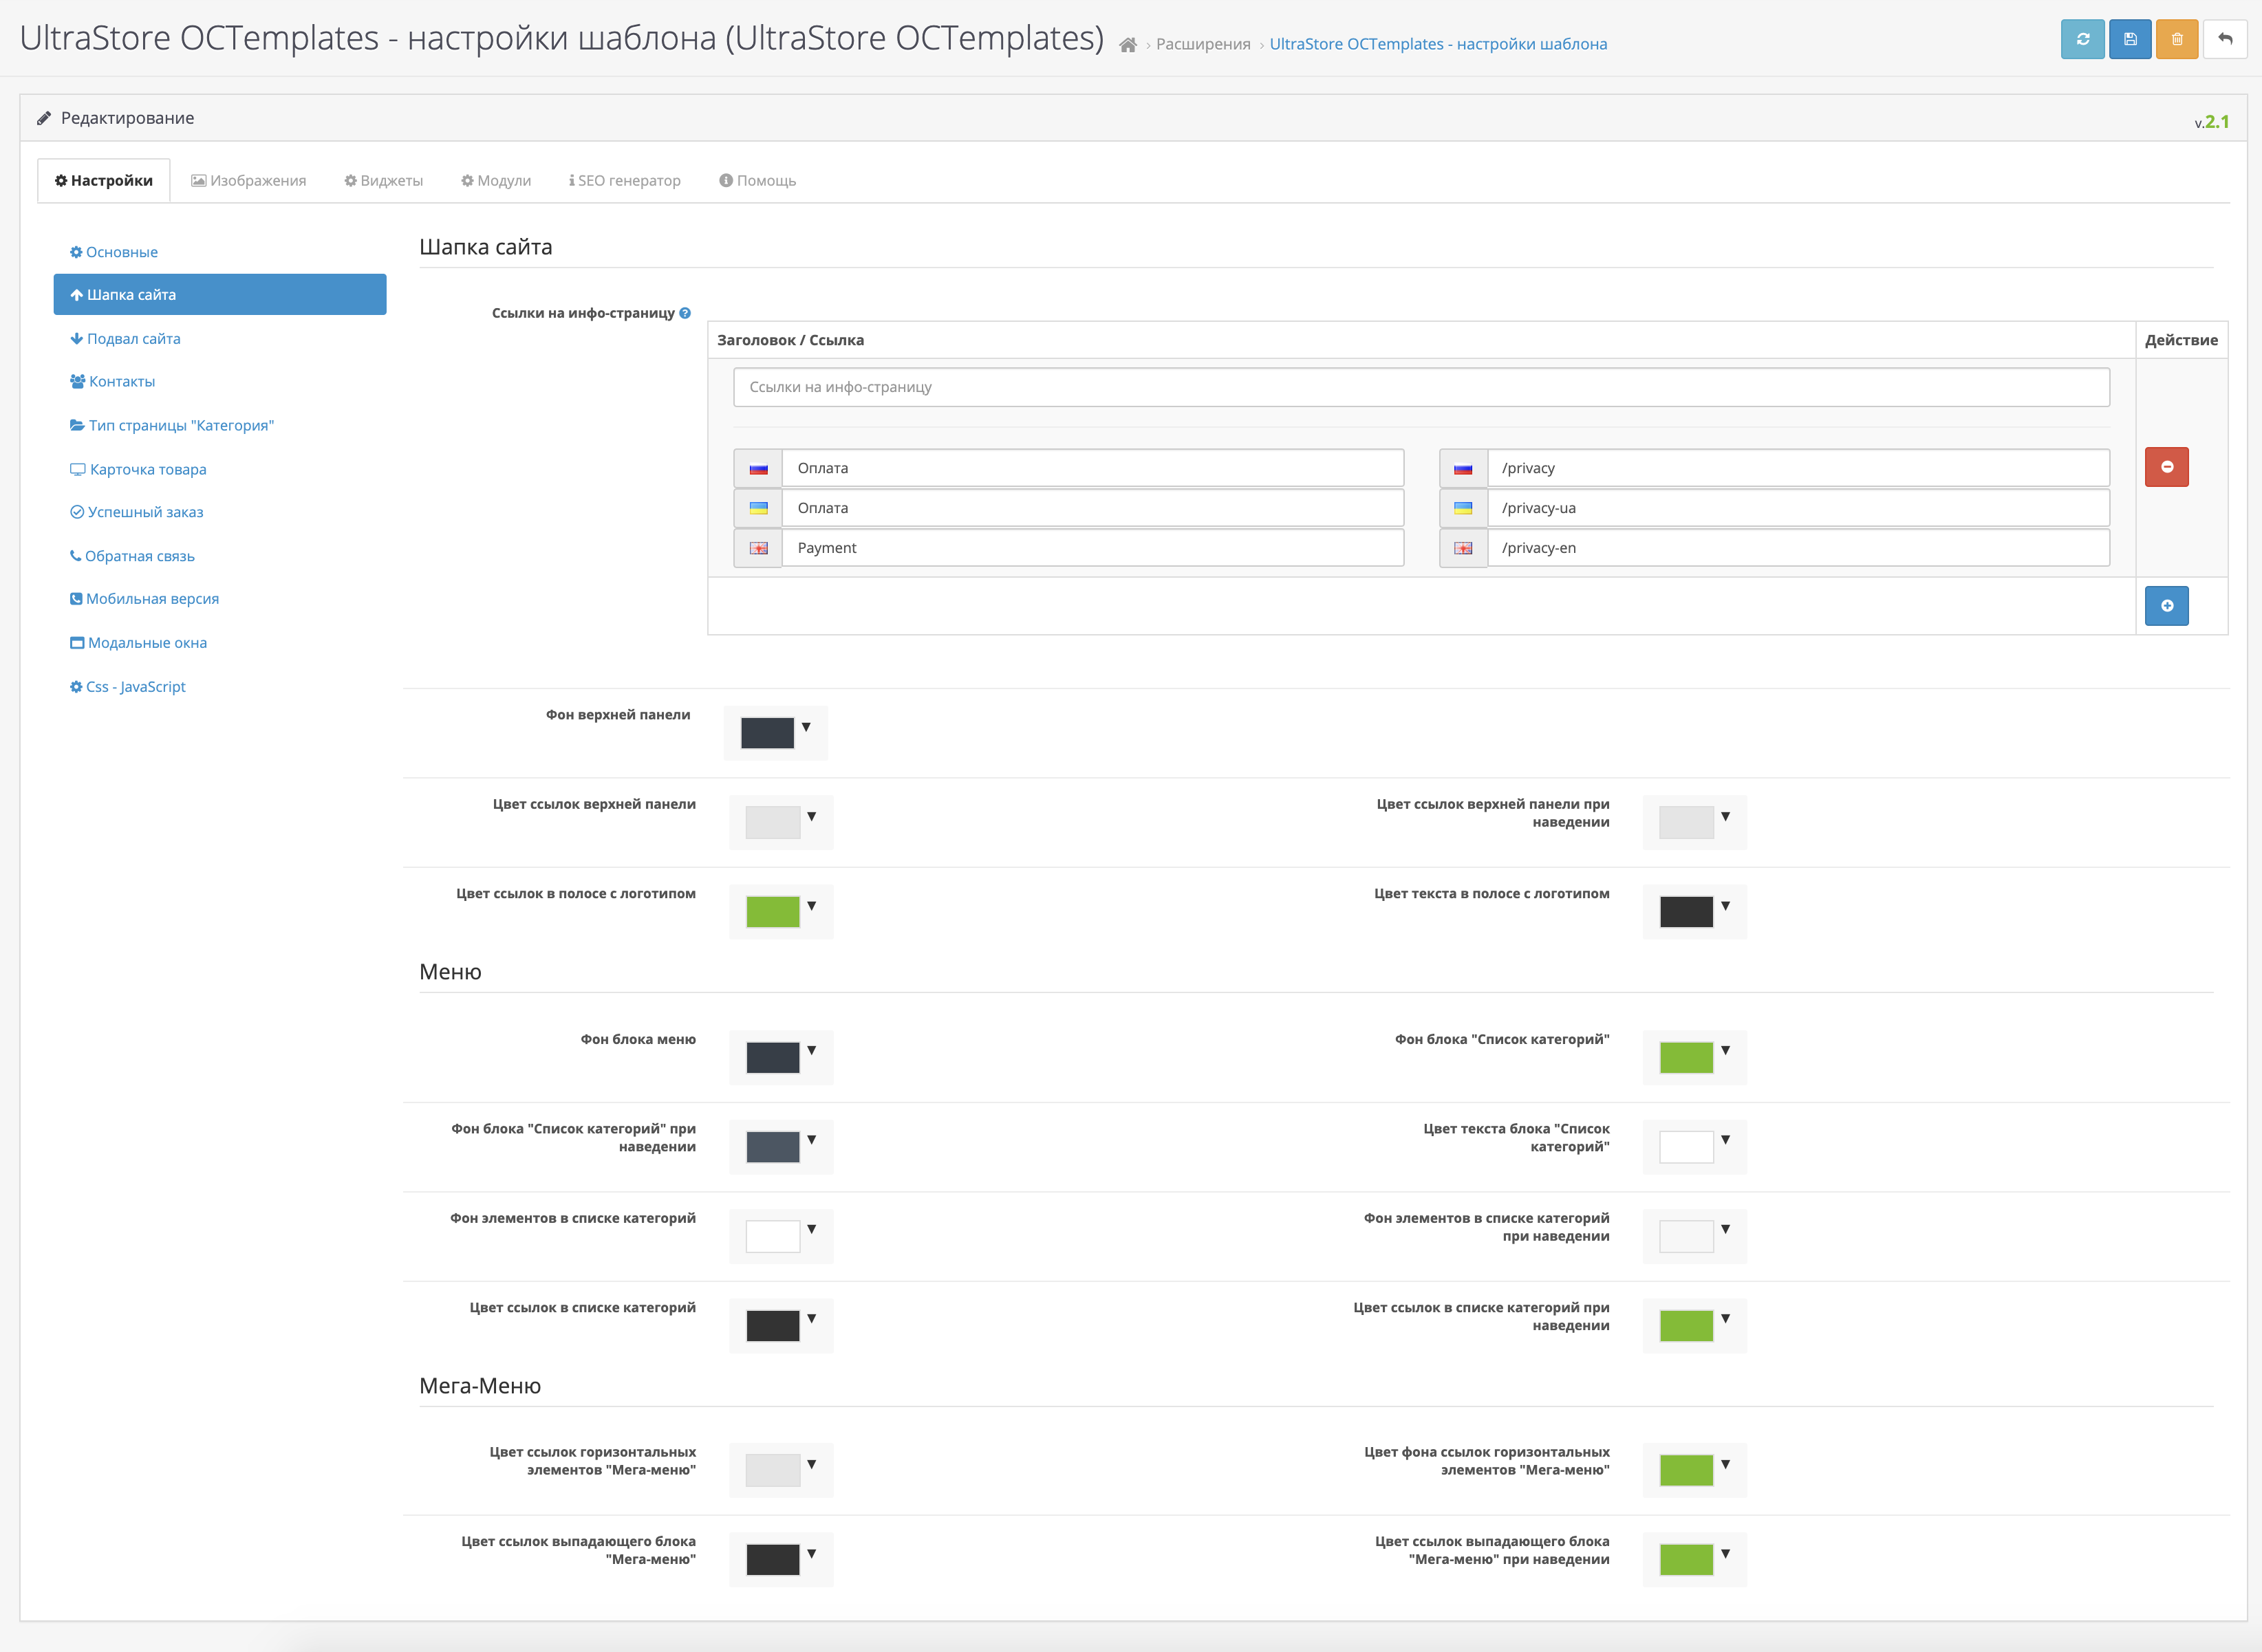This screenshot has width=2262, height=1652.
Task: Click the Ссылки на инфо-страницу input field
Action: [1421, 387]
